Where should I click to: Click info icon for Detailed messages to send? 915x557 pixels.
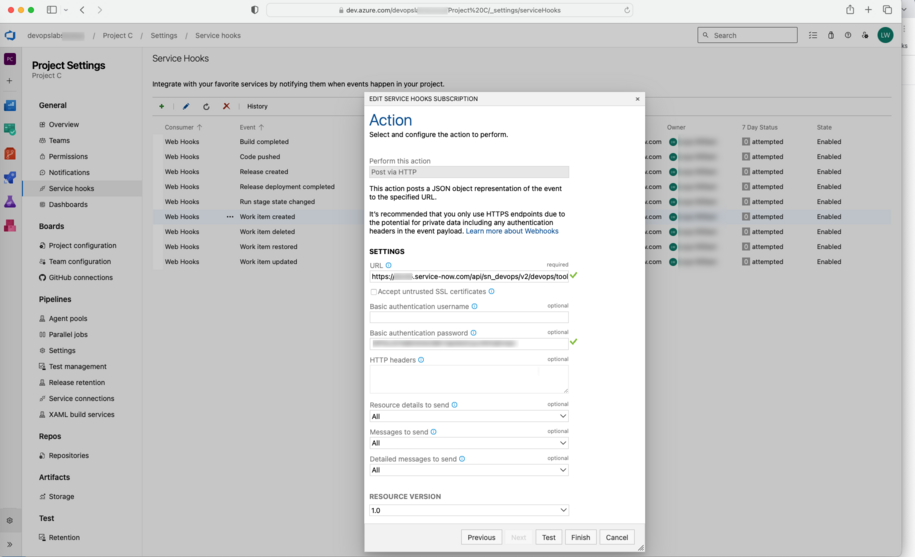[462, 459]
